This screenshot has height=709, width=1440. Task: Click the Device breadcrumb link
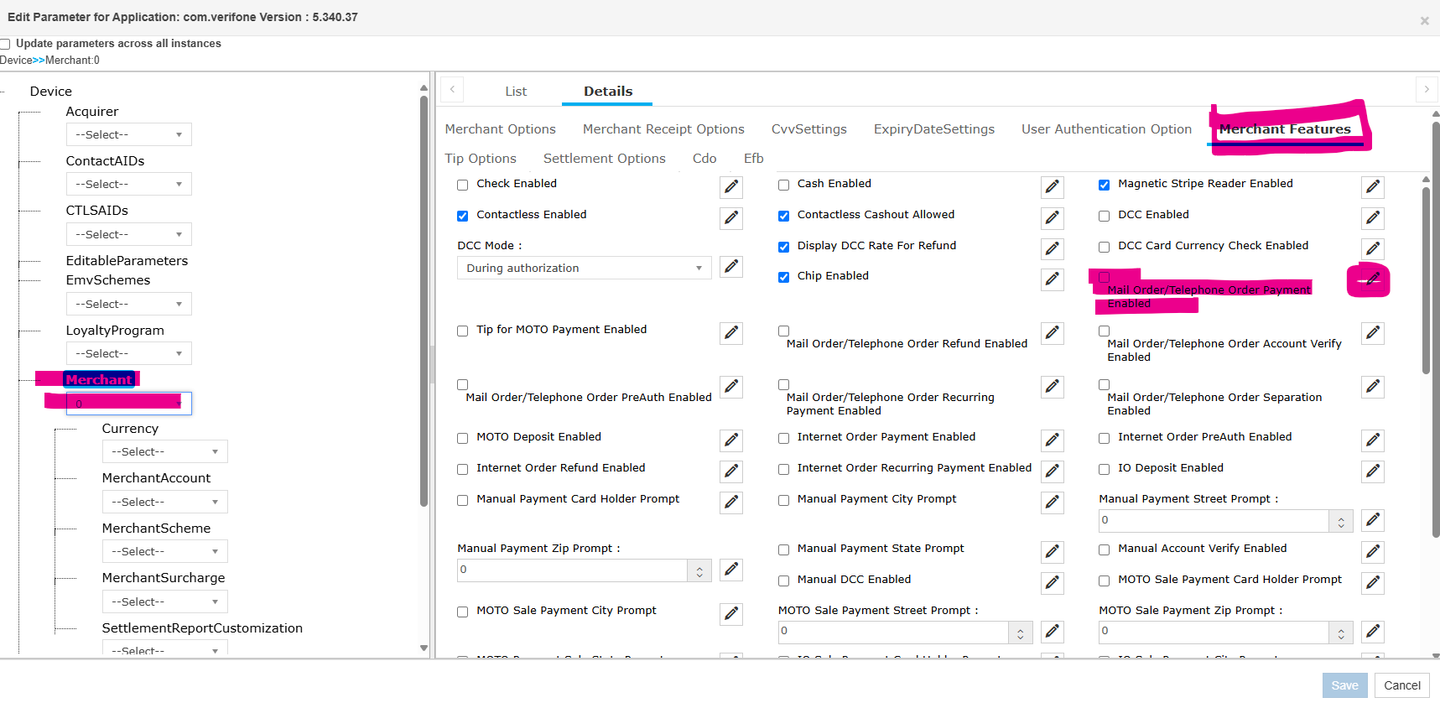16,60
